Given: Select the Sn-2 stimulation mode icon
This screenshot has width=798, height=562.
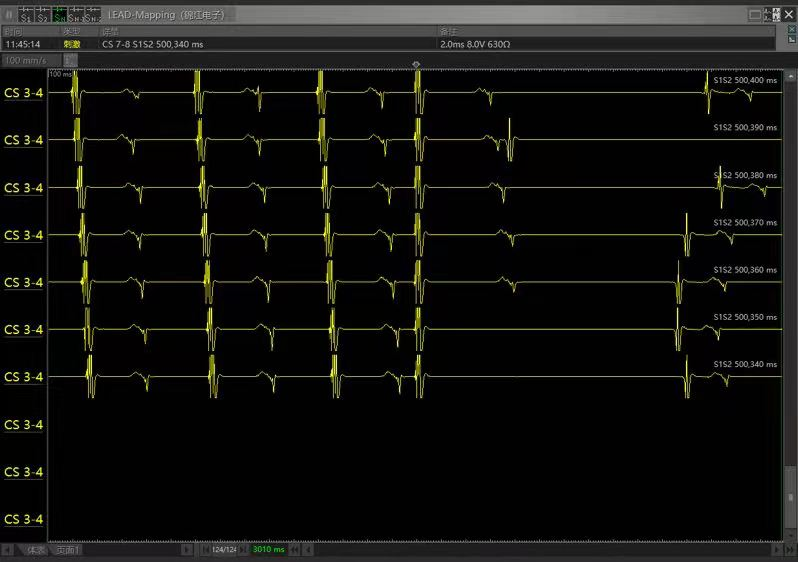Looking at the screenshot, I should coord(92,15).
